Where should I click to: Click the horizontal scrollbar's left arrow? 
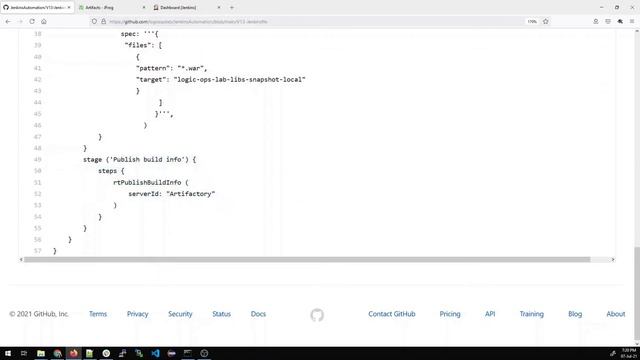[x=21, y=260]
